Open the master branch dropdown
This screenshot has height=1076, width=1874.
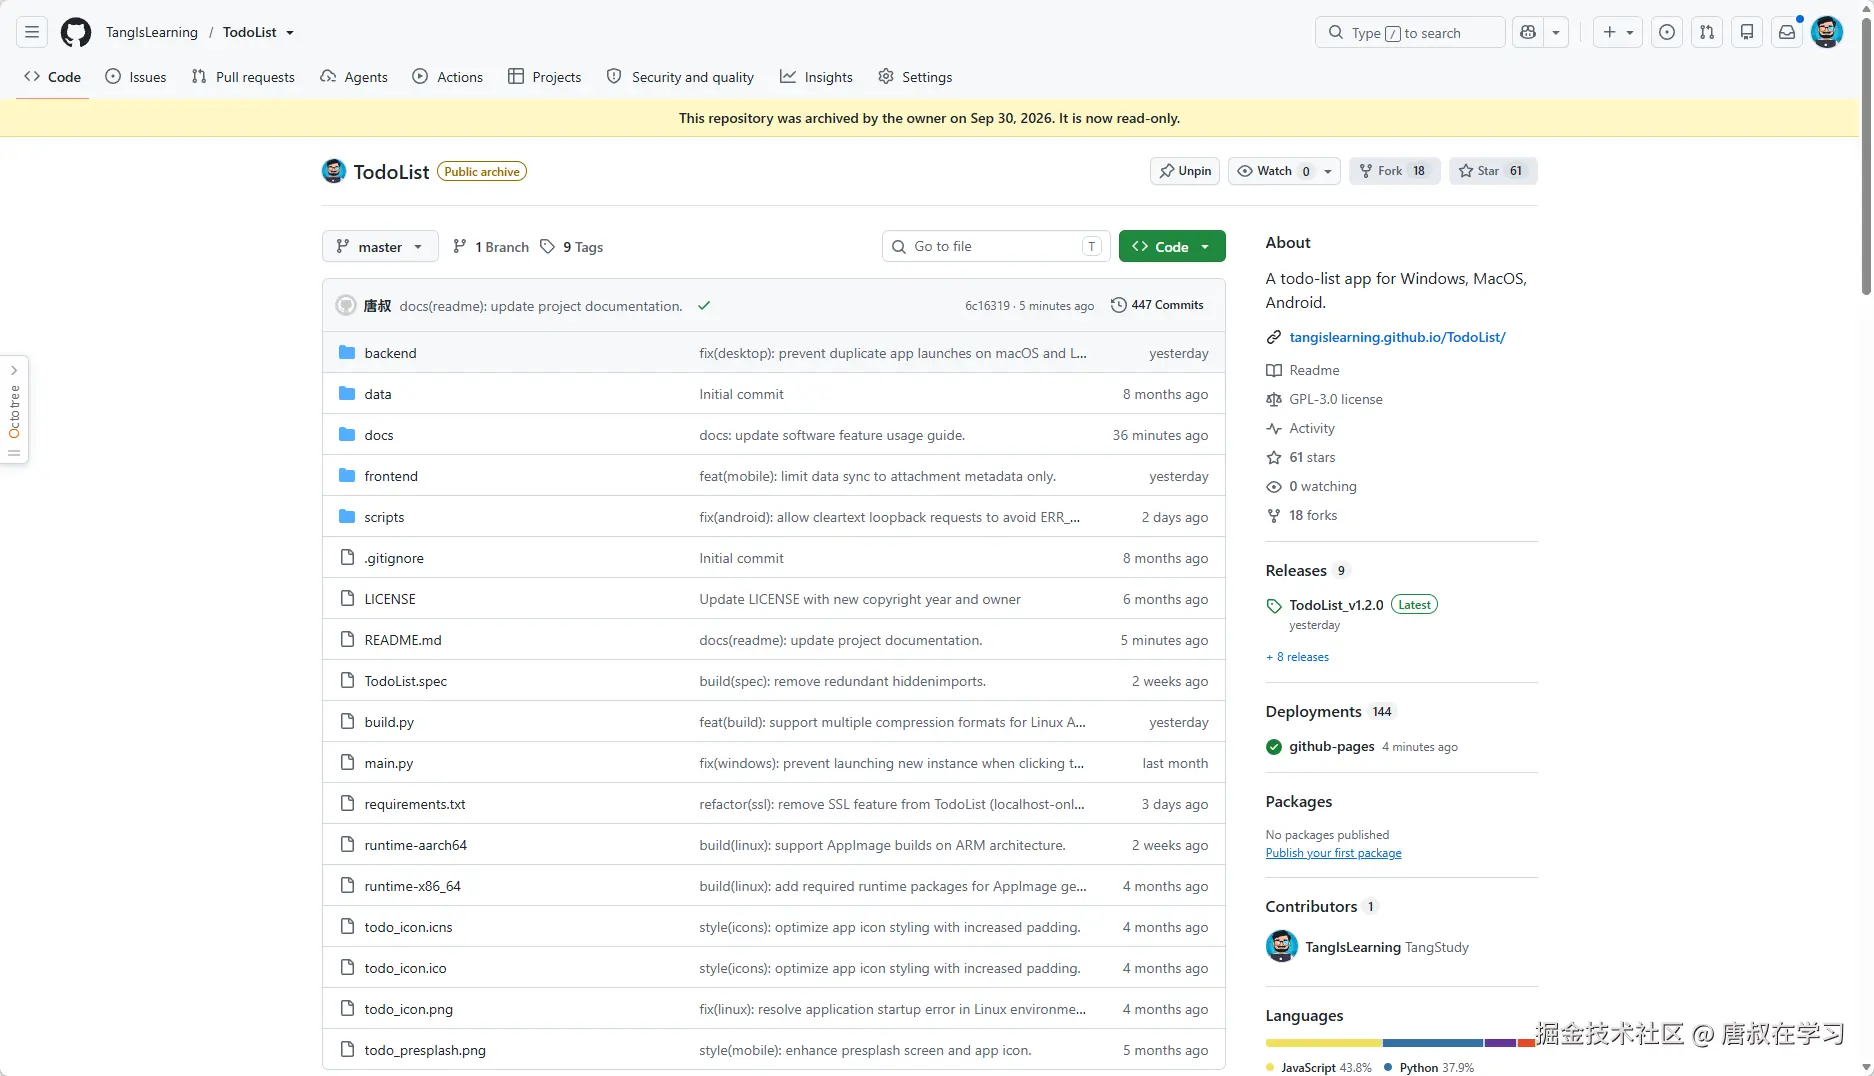[380, 247]
